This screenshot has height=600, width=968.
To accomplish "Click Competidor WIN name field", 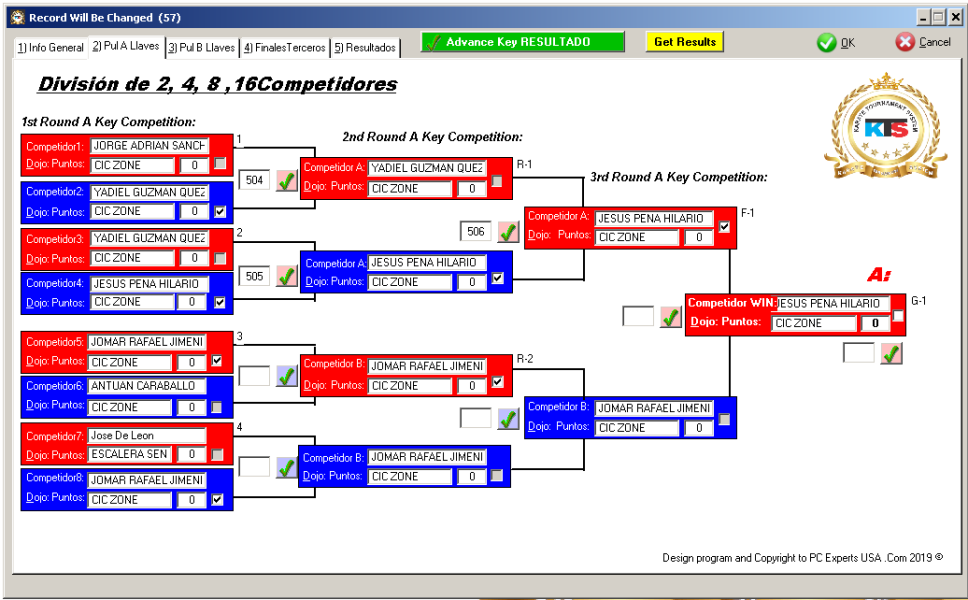I will click(x=832, y=304).
